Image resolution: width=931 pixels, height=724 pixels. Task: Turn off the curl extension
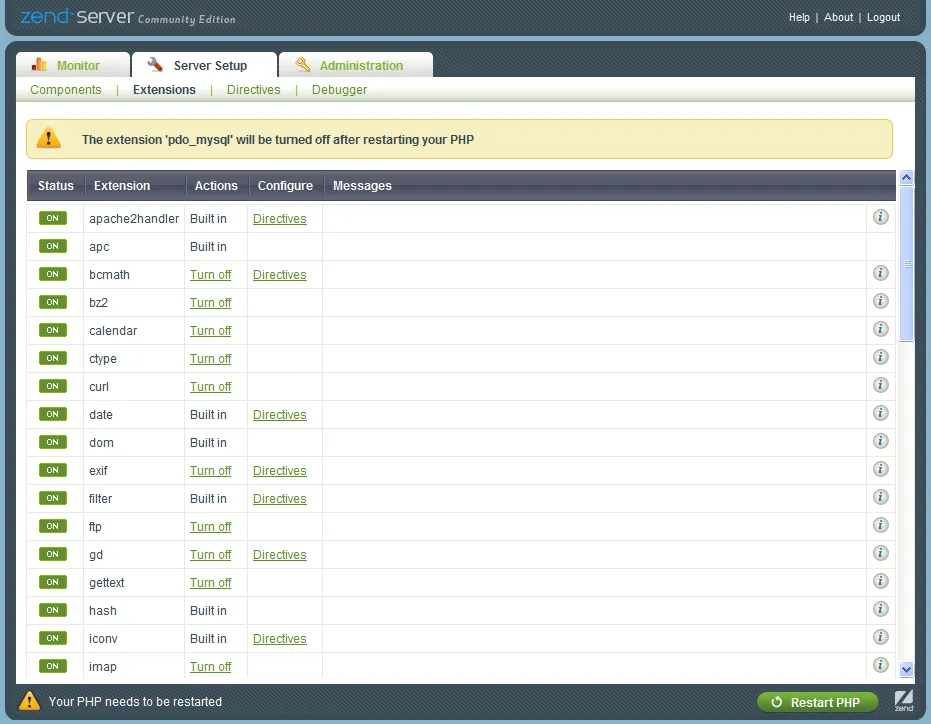[x=210, y=387]
